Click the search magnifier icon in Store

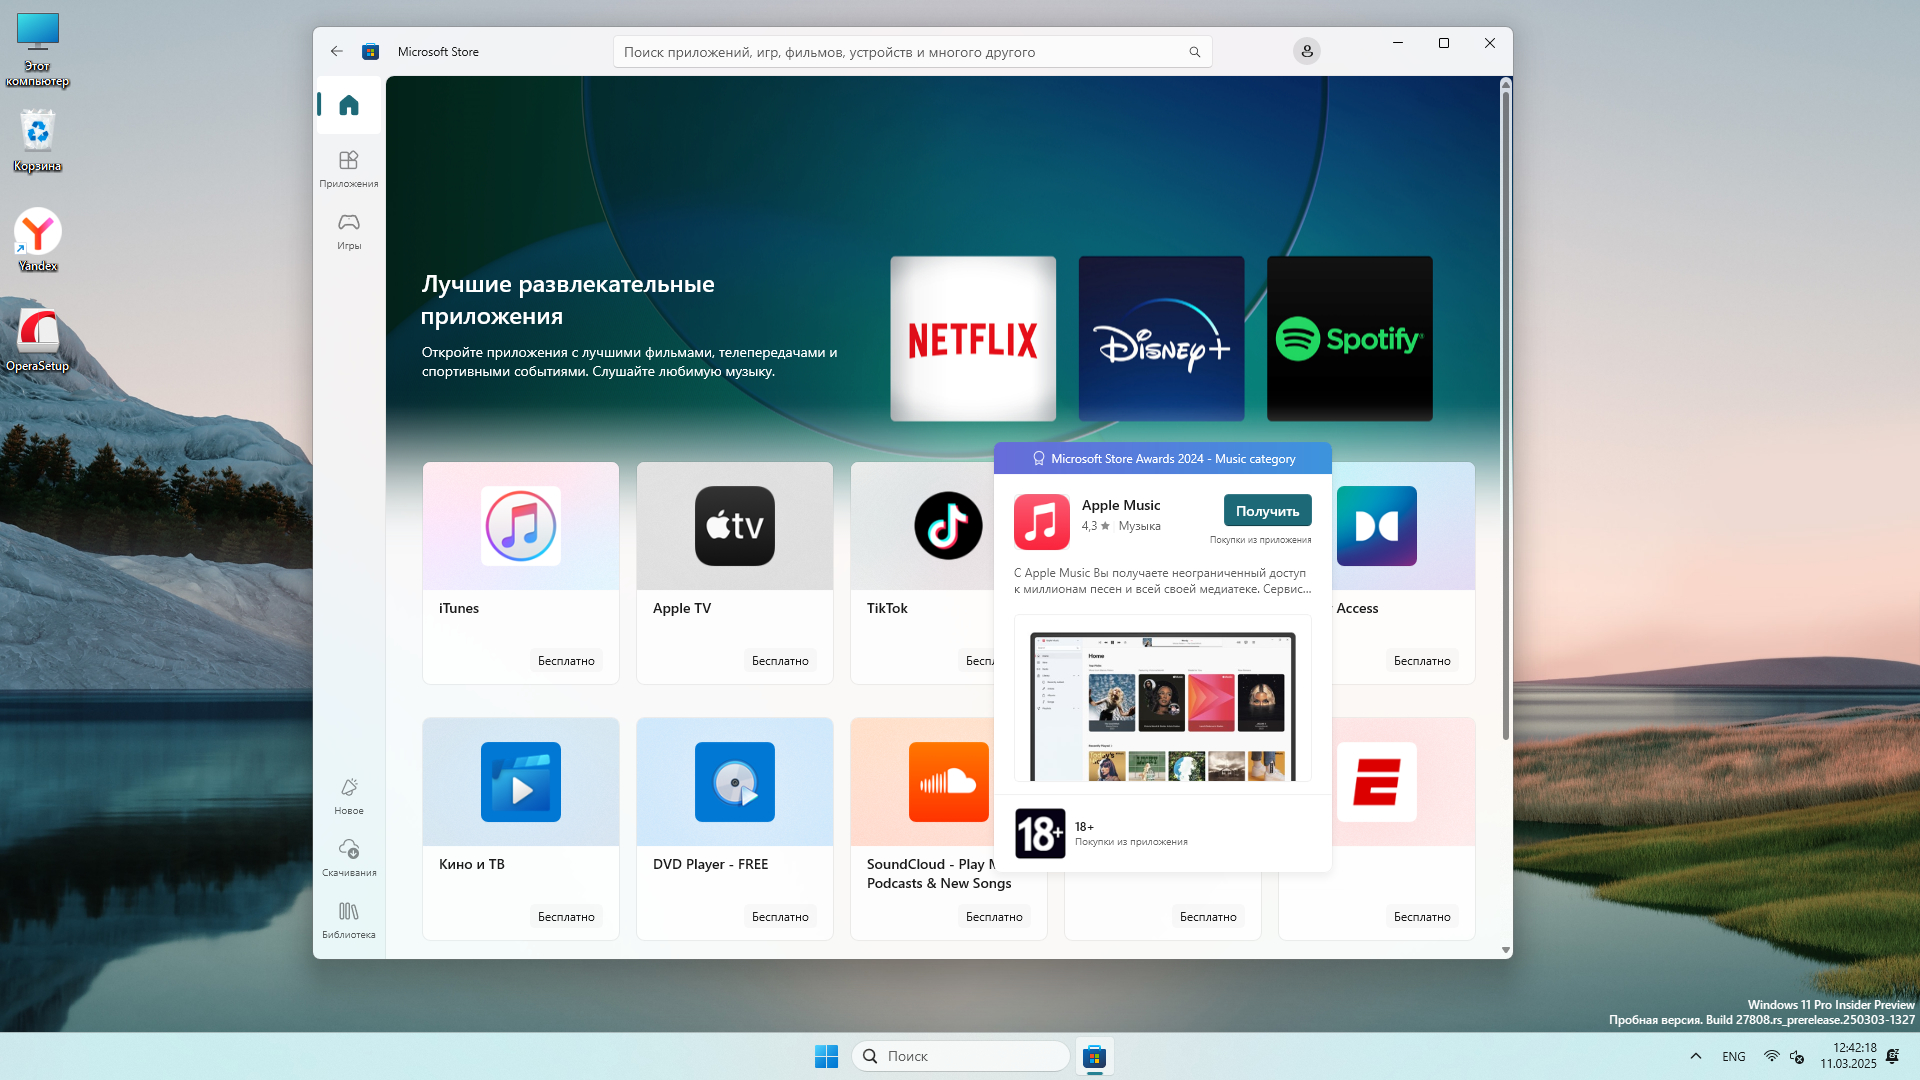click(1194, 52)
